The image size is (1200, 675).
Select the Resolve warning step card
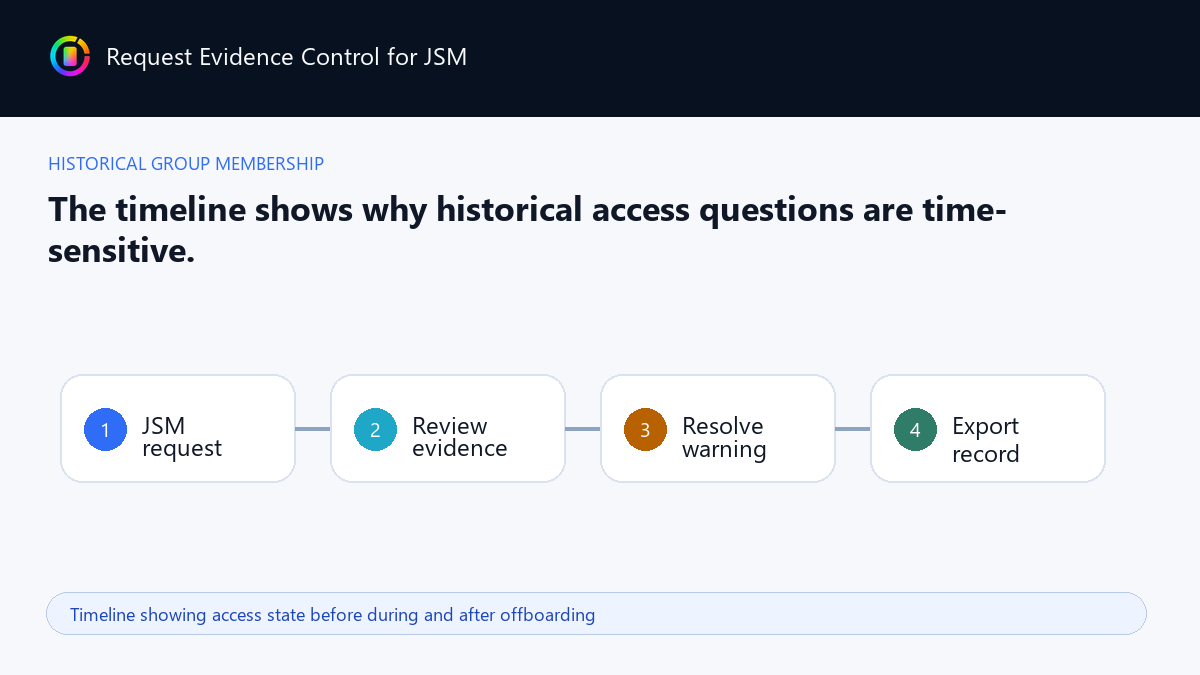click(718, 429)
